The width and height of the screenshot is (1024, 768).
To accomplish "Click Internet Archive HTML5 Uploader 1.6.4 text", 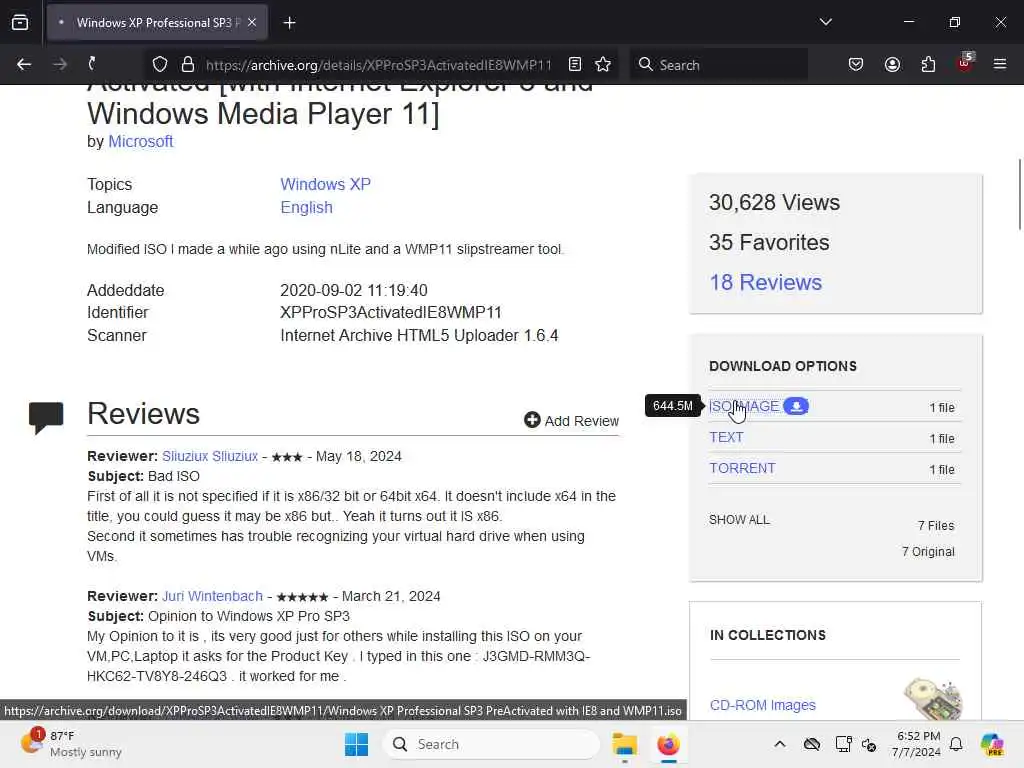I will point(419,336).
